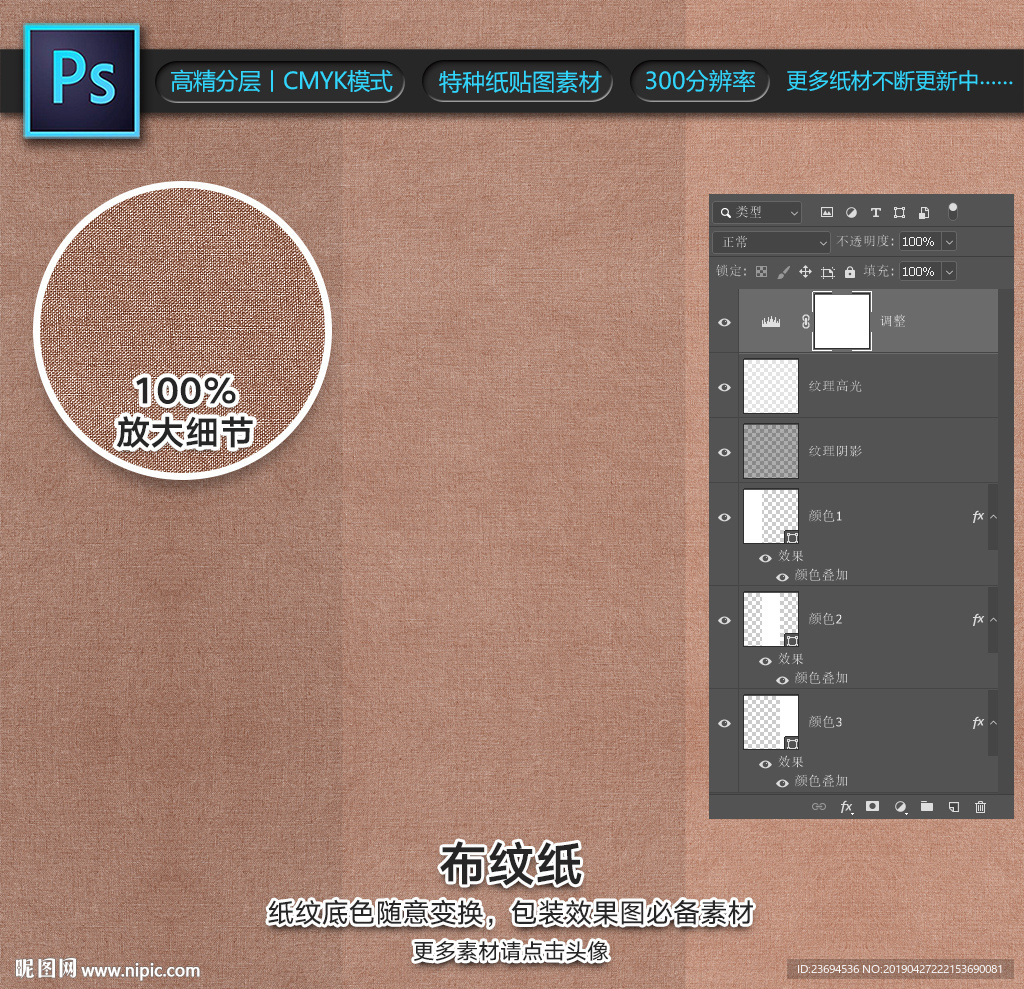
Task: Click the www.nipic.com link
Action: (140, 970)
